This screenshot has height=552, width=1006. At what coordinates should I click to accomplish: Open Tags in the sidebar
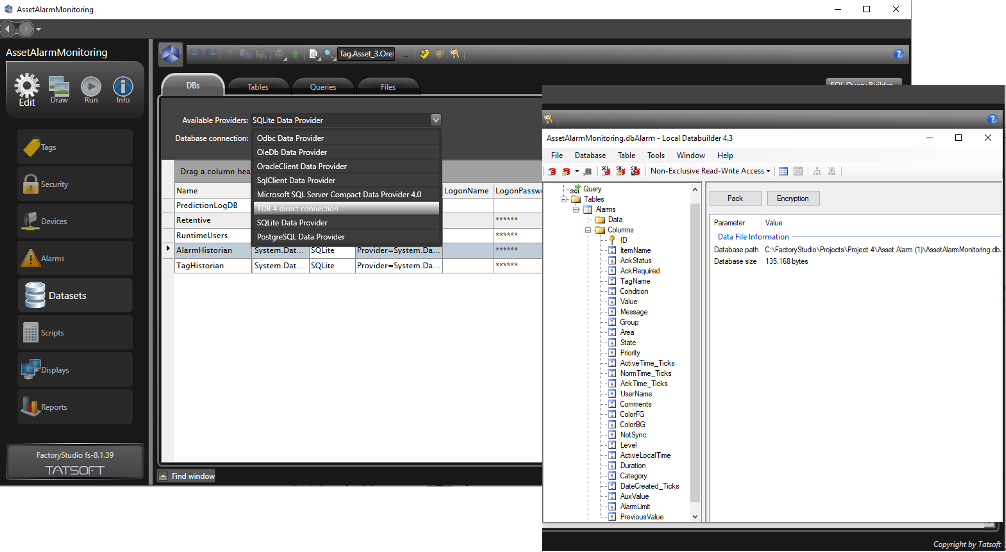(x=74, y=147)
